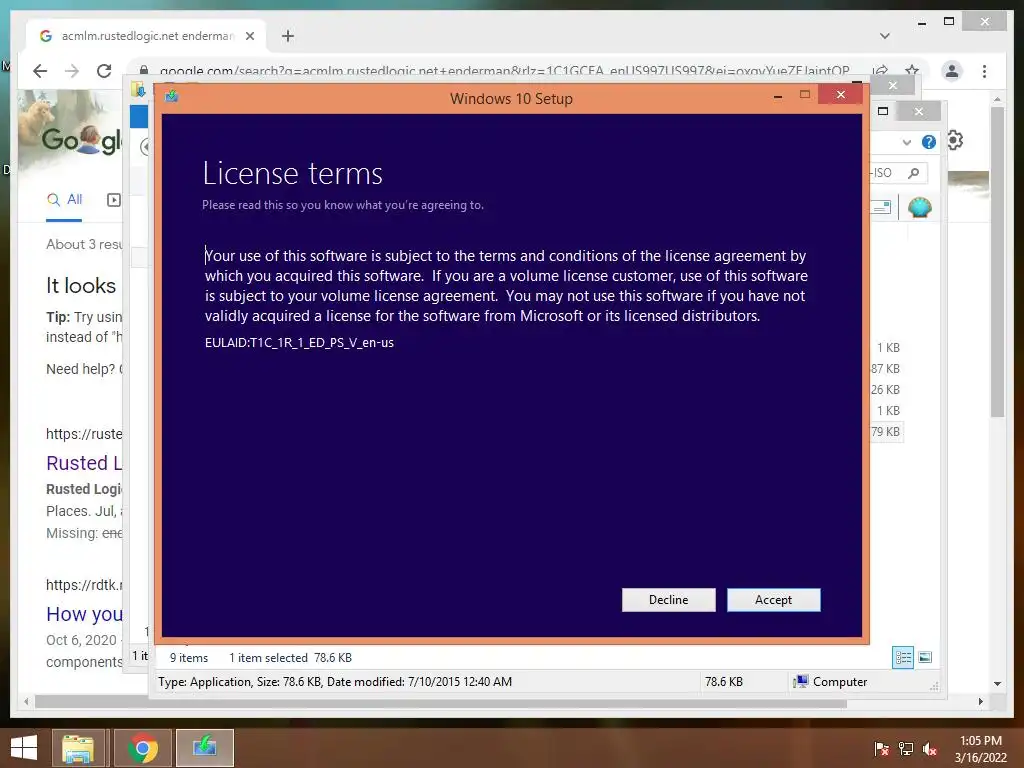
Task: Open Chrome's three-dot menu
Action: pyautogui.click(x=984, y=71)
